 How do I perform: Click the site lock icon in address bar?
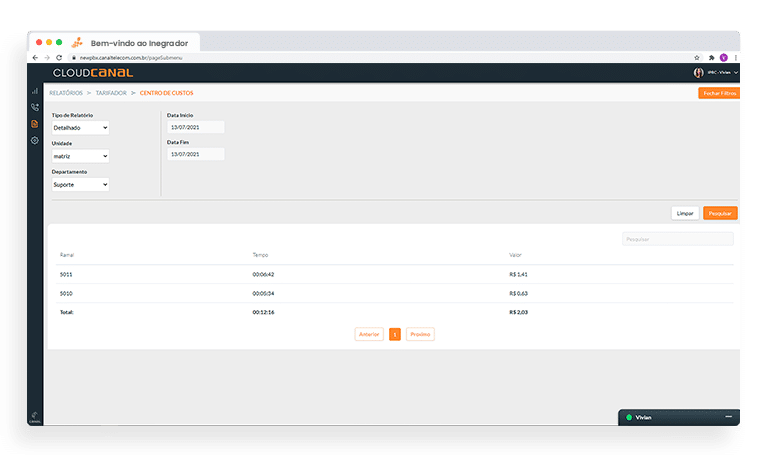[x=74, y=58]
